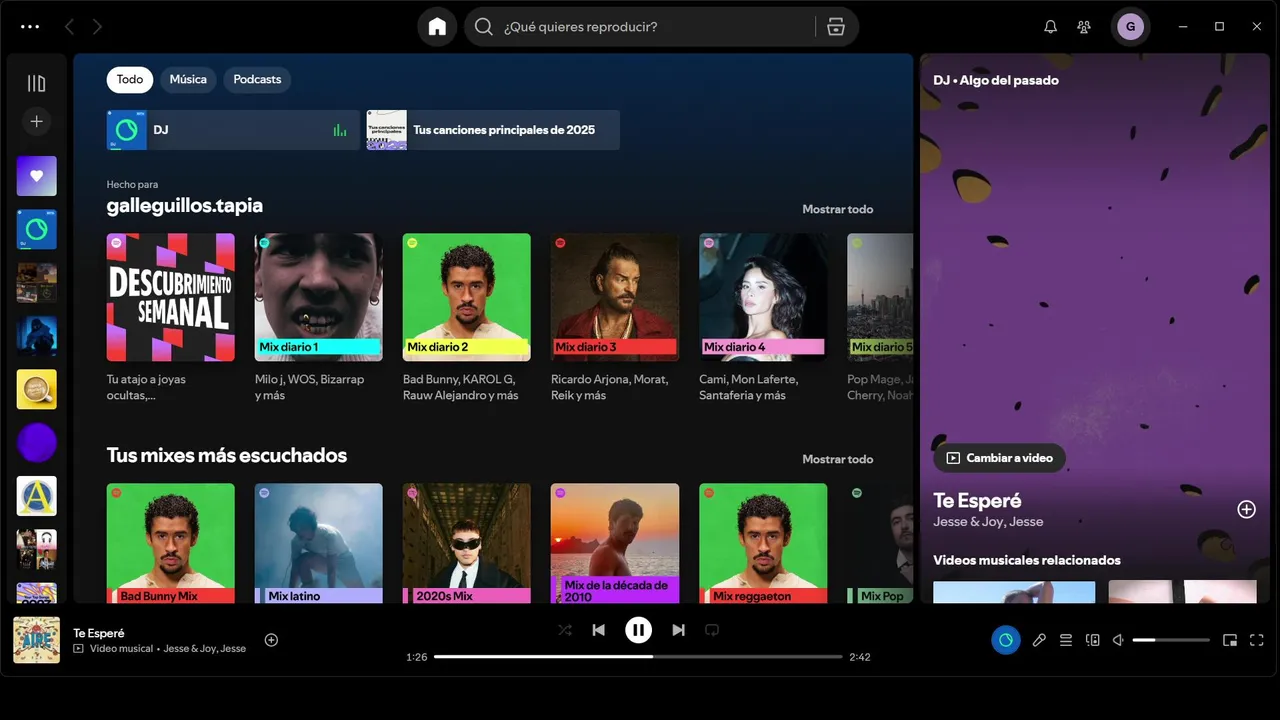This screenshot has width=1280, height=720.
Task: Go back with the left arrow
Action: (x=69, y=27)
